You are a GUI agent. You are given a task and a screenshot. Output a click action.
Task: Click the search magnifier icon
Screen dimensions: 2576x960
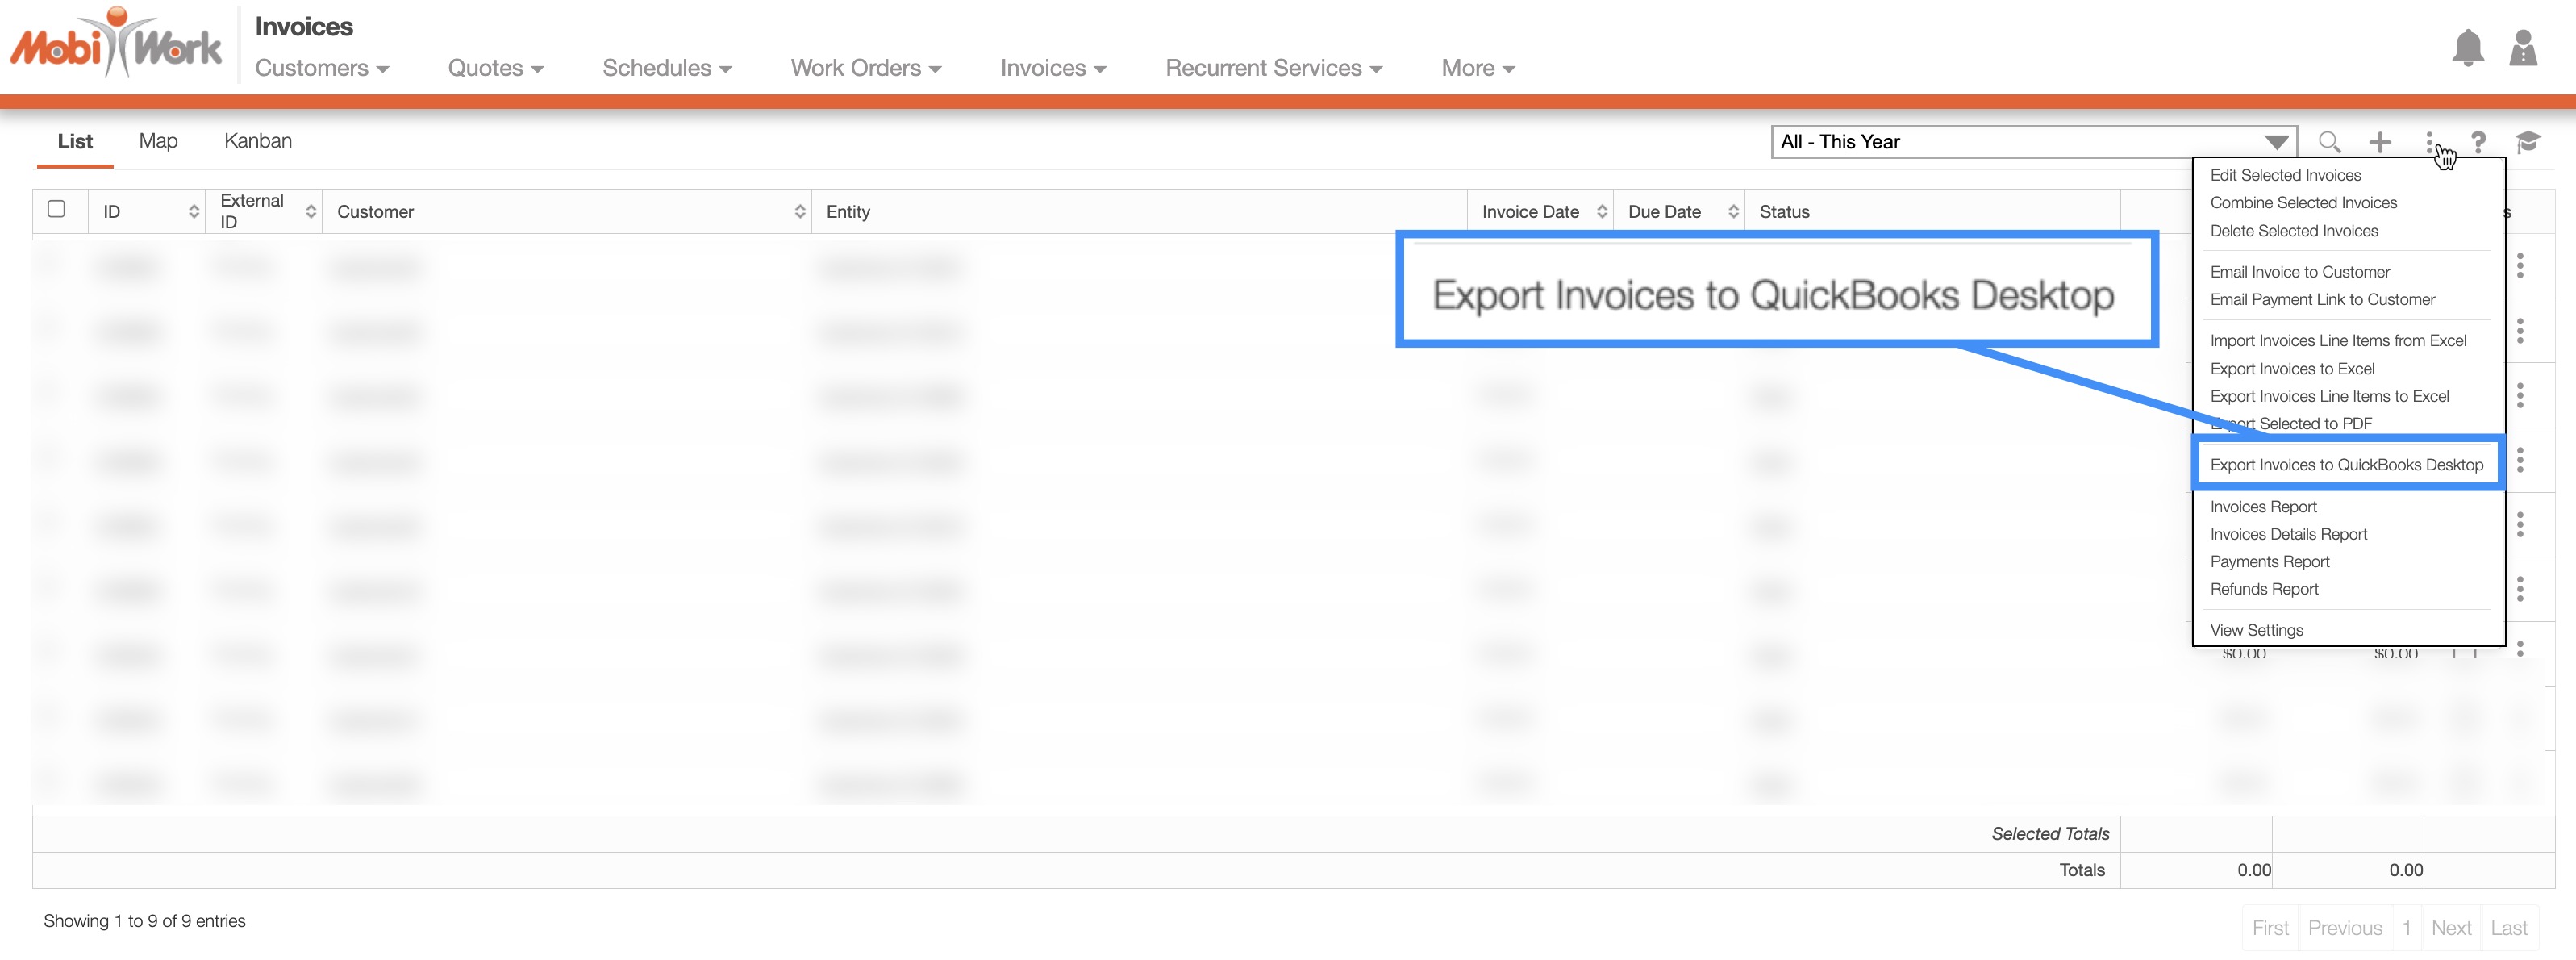click(2329, 142)
